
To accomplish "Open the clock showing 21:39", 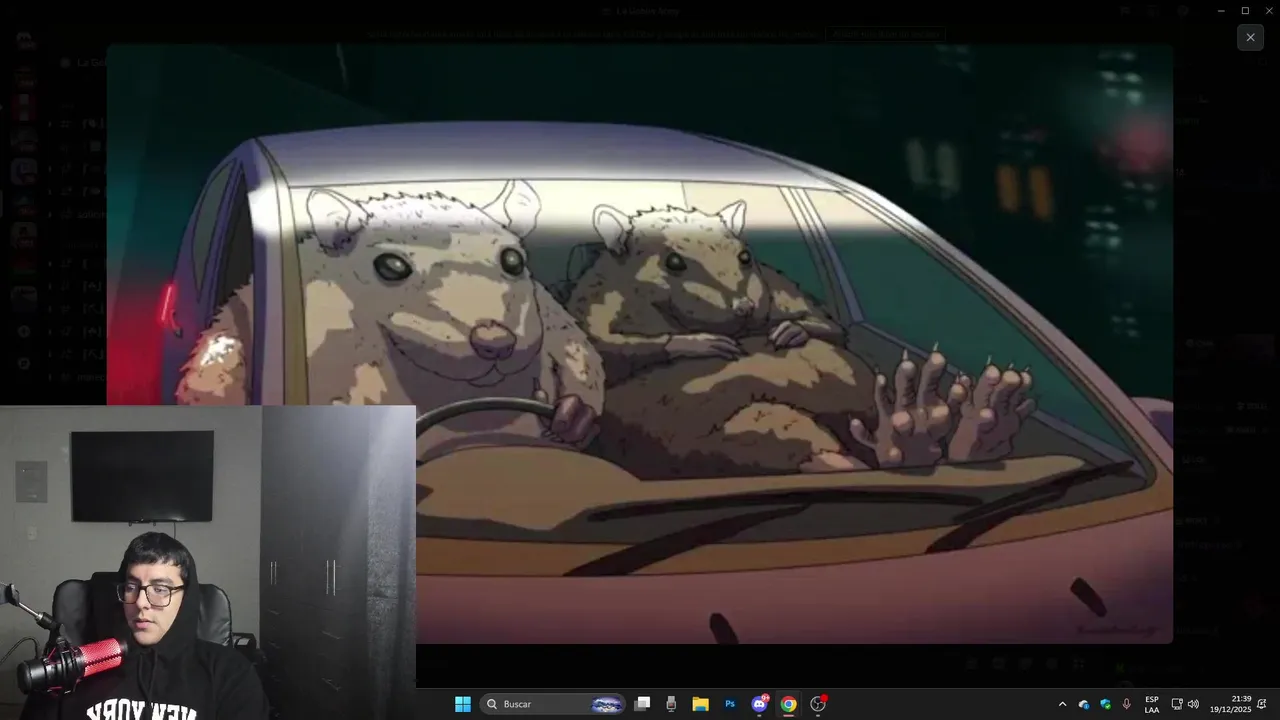I will (x=1230, y=704).
